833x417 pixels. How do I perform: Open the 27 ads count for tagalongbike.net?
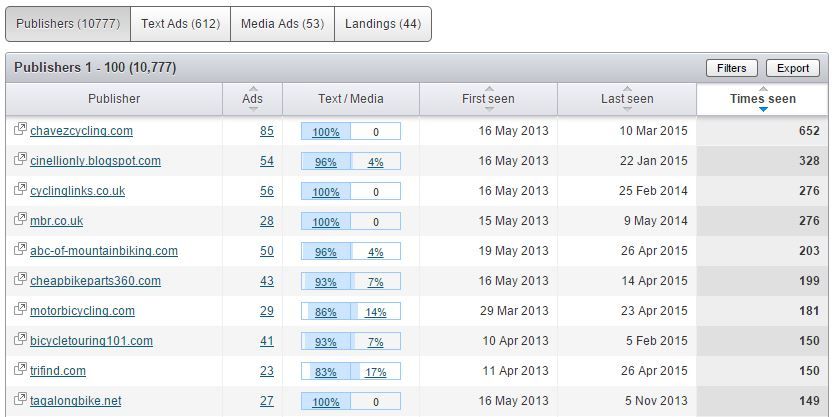click(267, 401)
